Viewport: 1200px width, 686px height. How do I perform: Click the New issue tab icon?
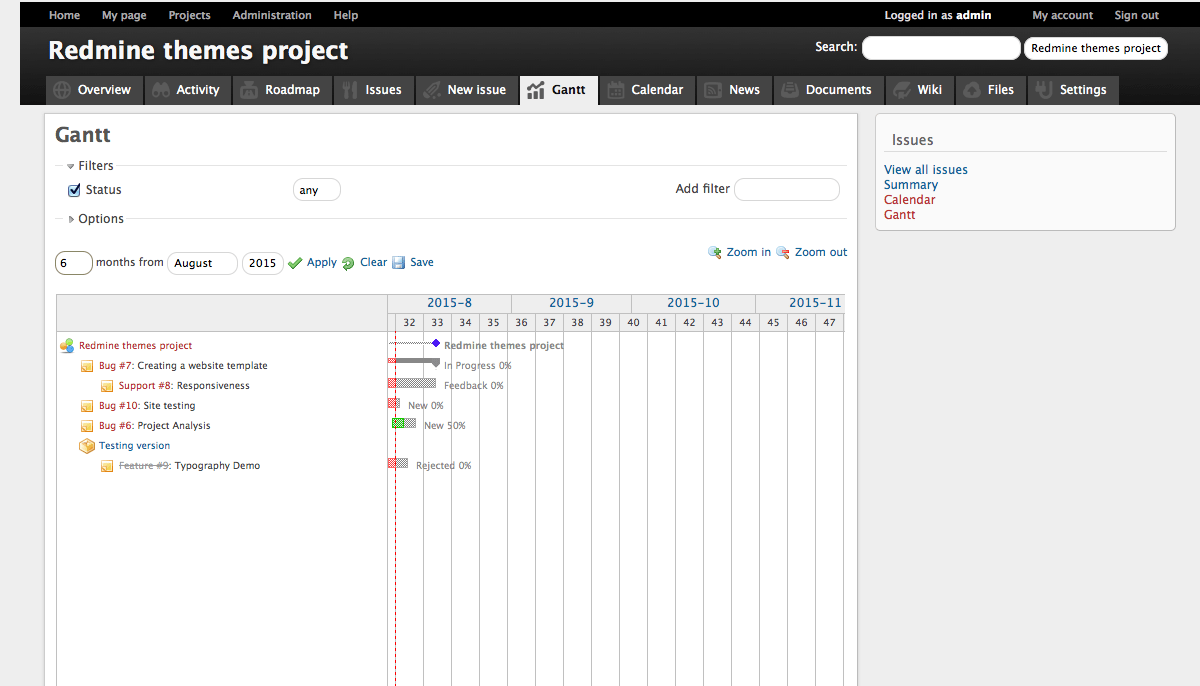coord(432,90)
